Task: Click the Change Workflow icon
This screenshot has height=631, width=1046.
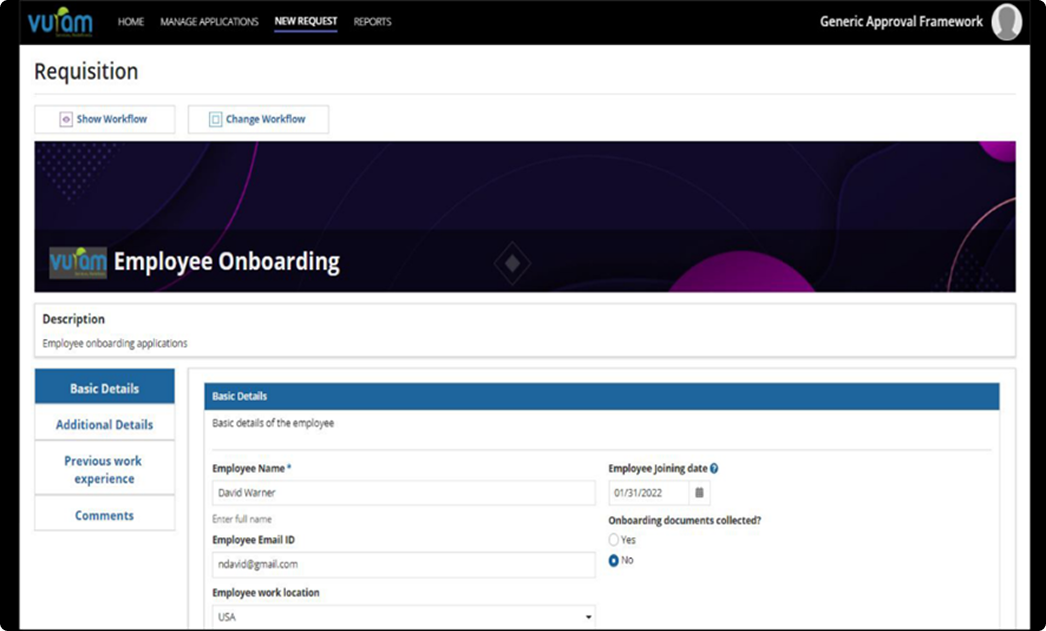Action: pos(215,119)
